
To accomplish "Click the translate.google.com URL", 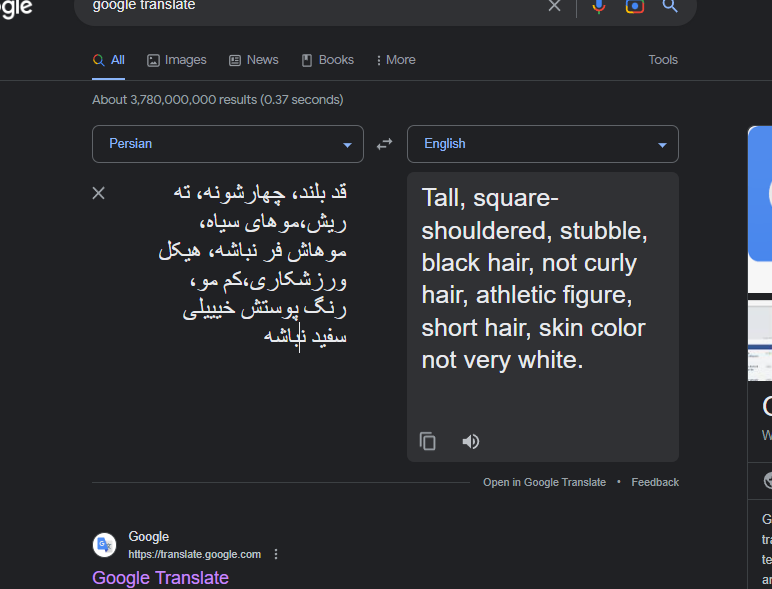I will [x=194, y=555].
